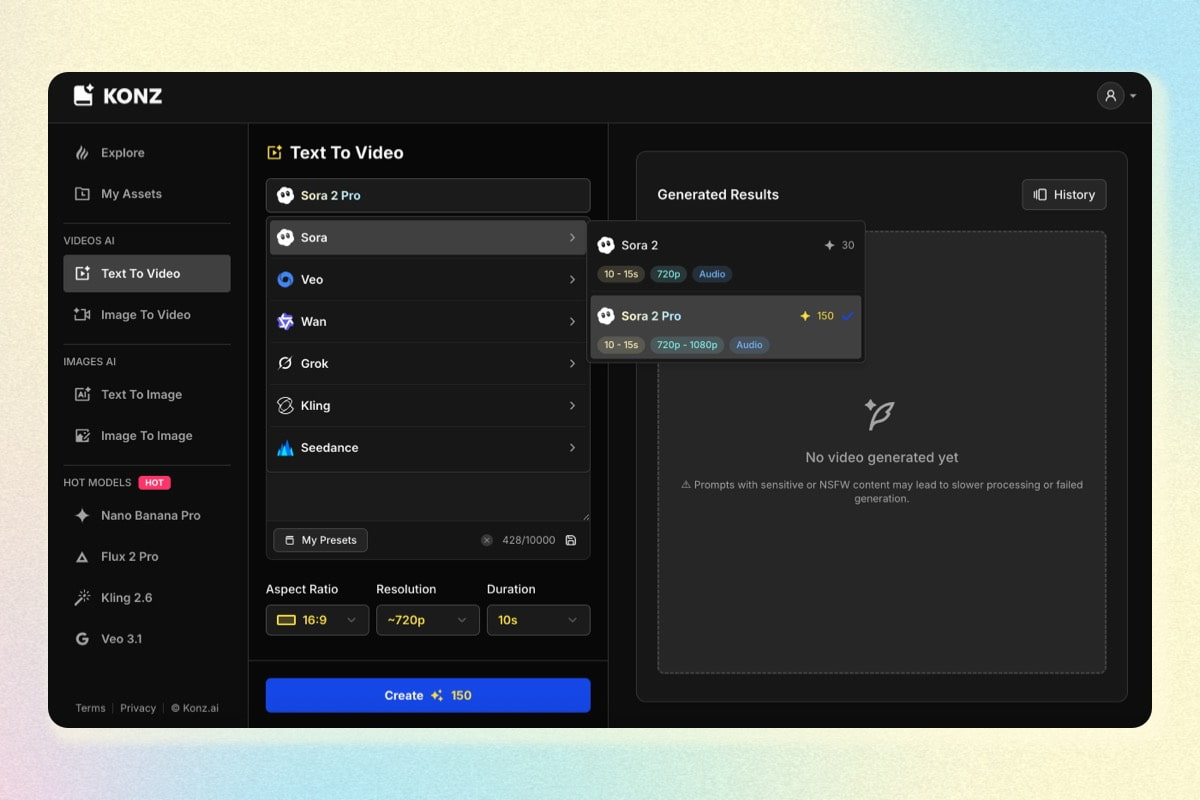
Task: Click the 720p - 1080p tag on Sora 2 Pro
Action: (x=687, y=345)
